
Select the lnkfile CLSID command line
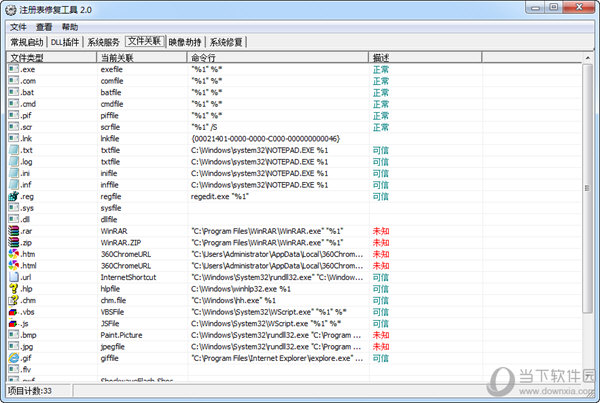[265, 139]
